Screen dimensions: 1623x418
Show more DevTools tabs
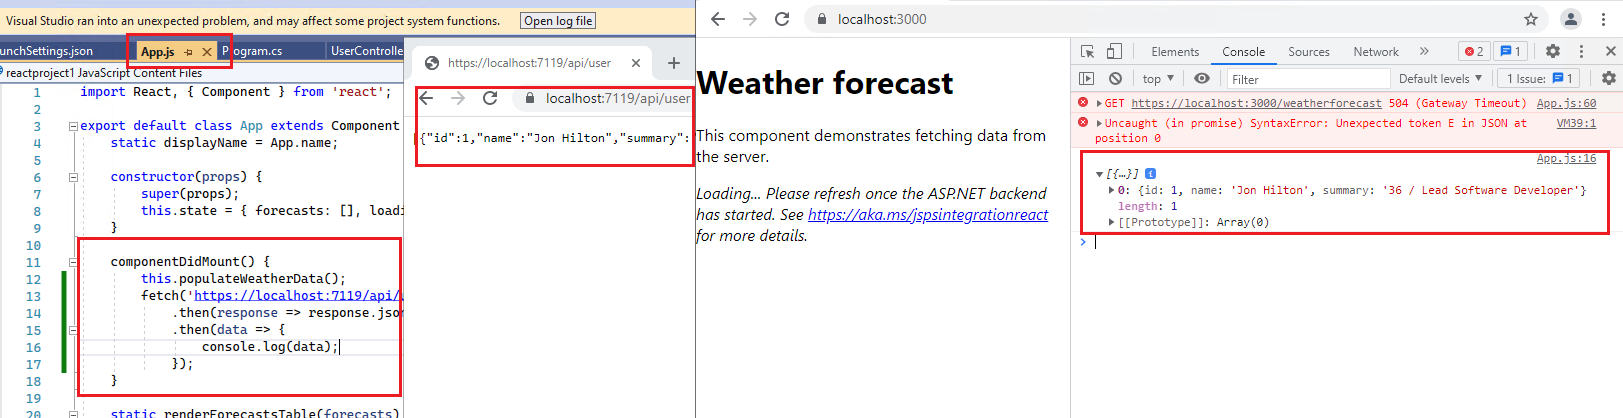(x=1424, y=52)
